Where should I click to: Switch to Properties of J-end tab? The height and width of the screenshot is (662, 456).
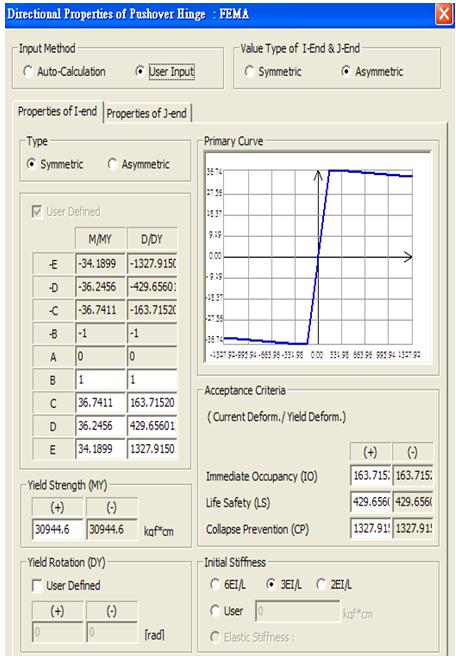[147, 113]
